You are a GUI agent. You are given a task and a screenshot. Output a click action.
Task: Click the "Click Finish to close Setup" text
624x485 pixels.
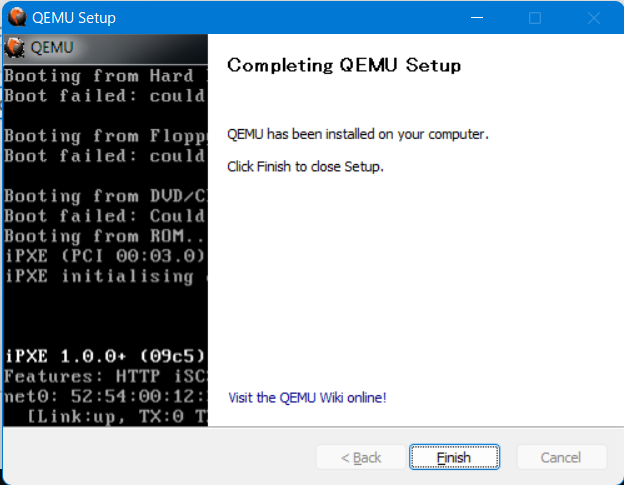point(305,166)
